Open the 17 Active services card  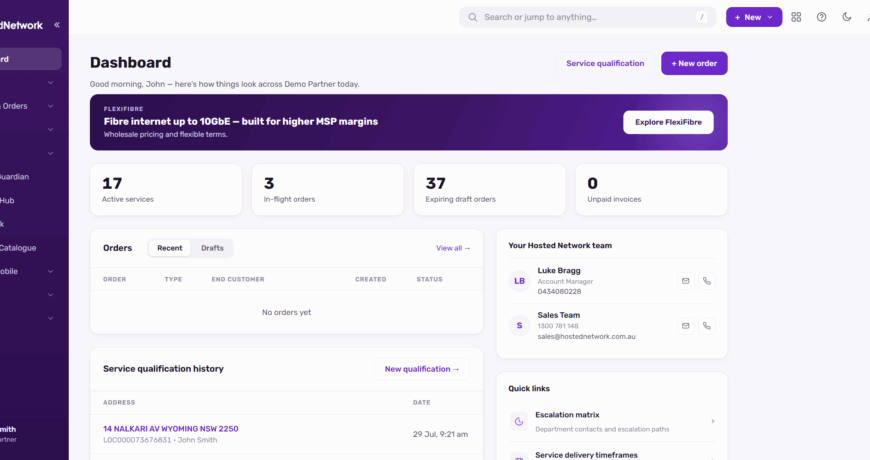pos(166,189)
